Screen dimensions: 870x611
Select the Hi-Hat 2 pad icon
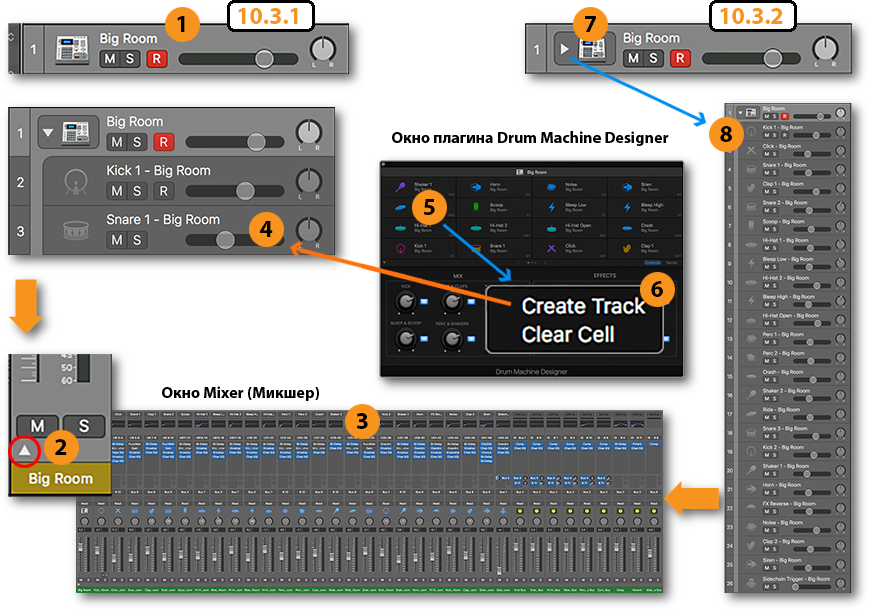[x=476, y=228]
